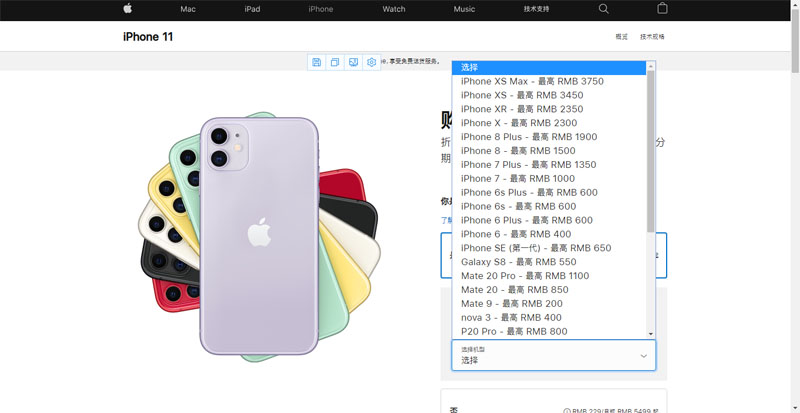Click the dropdown list's scroll-down arrow
Screen dimensions: 800x413
[651, 333]
